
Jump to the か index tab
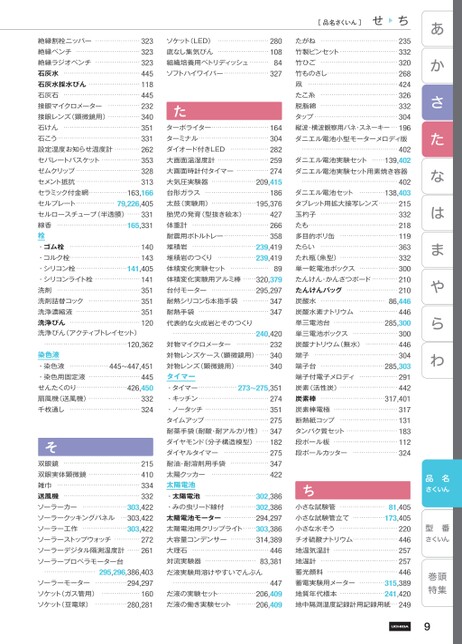(437, 66)
